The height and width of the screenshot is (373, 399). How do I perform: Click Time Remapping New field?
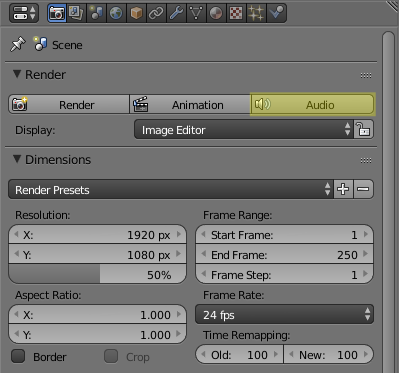tap(329, 355)
